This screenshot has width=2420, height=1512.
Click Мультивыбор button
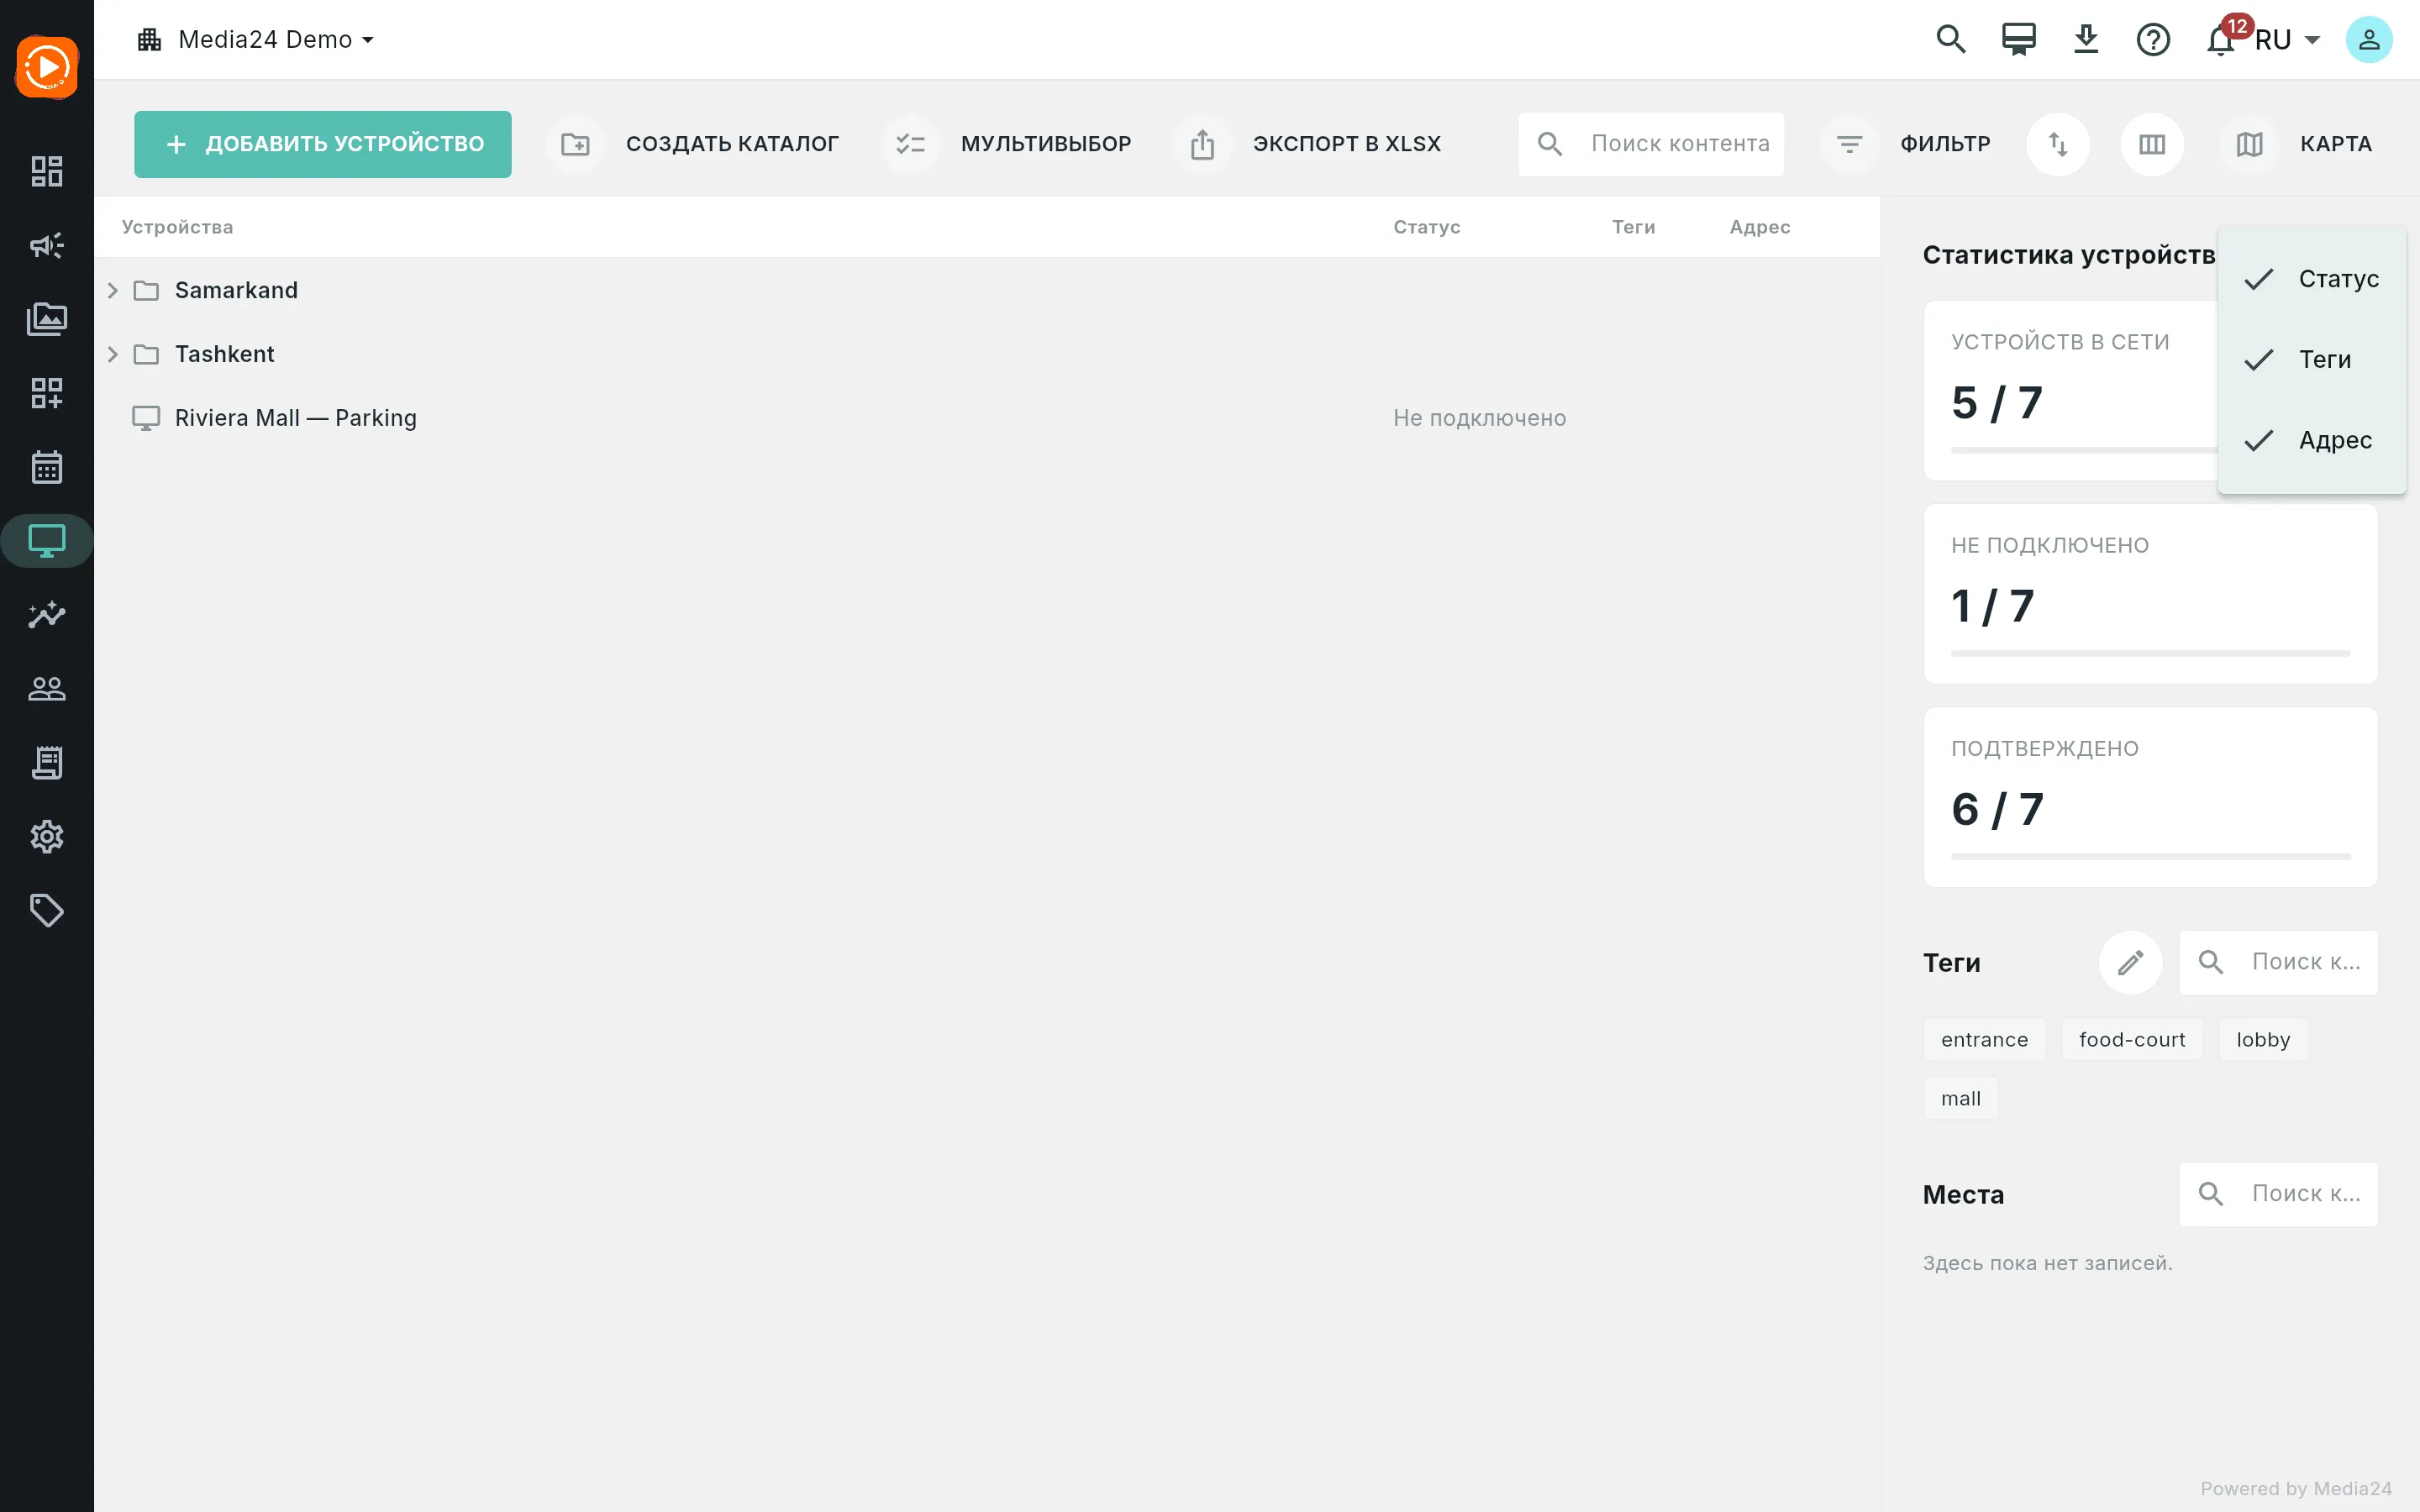point(1007,144)
